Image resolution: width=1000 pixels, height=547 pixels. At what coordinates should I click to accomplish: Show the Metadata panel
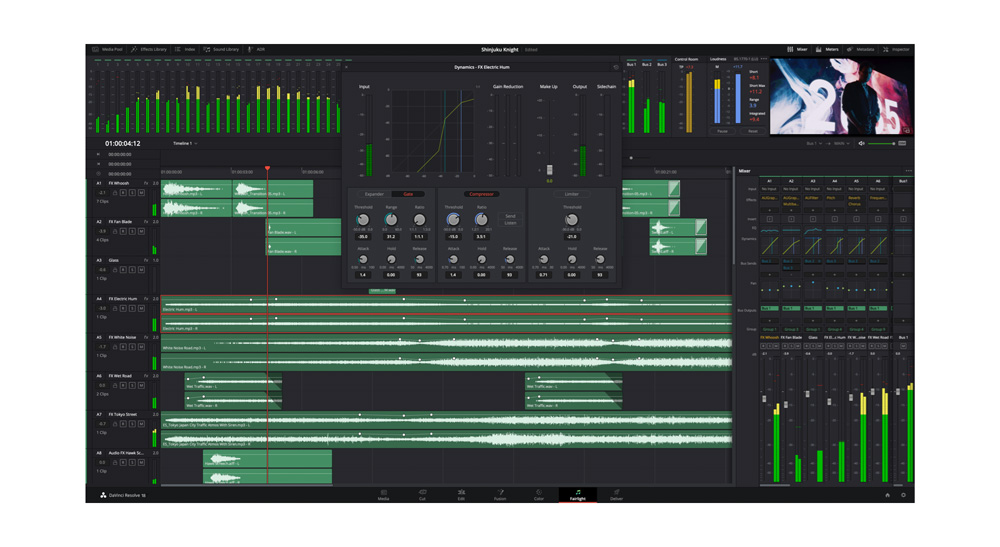pos(861,49)
